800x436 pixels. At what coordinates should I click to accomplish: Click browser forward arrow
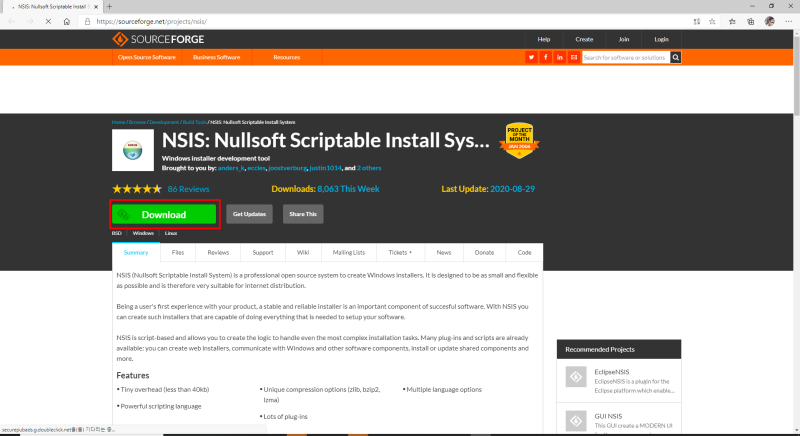[30, 21]
